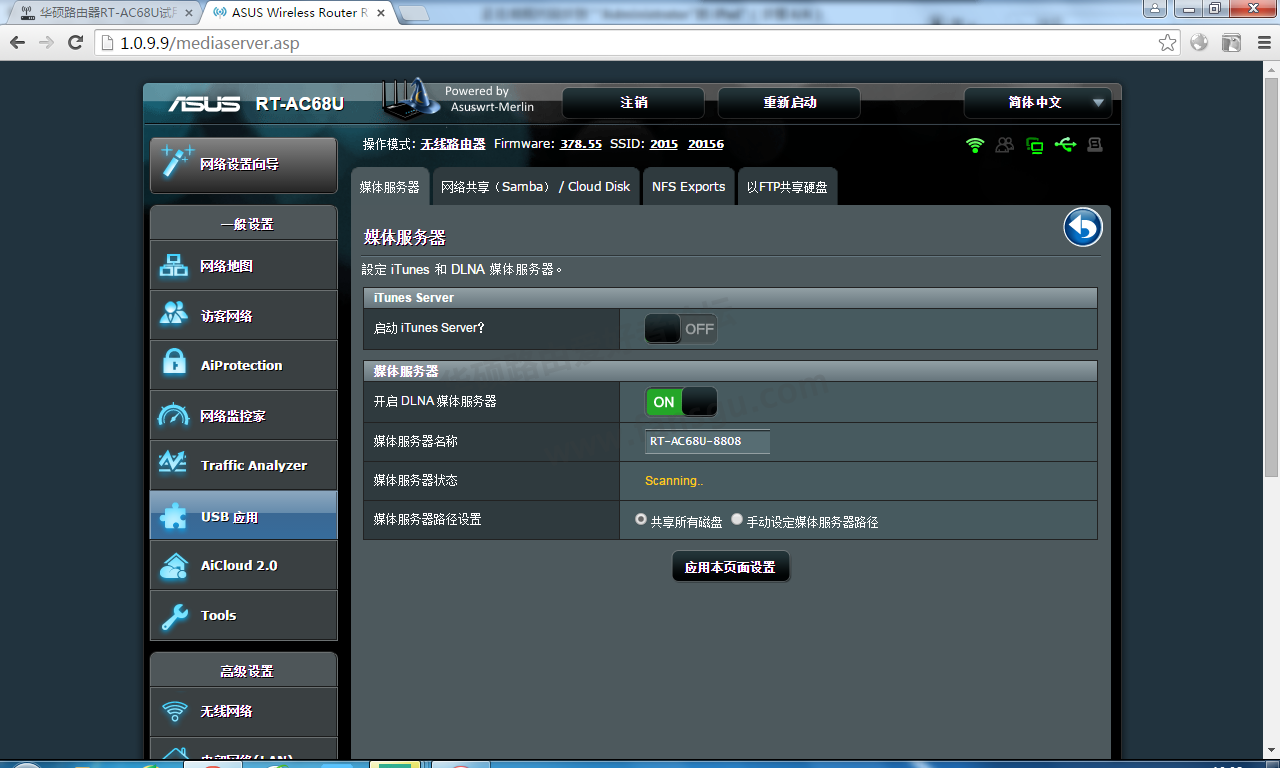The width and height of the screenshot is (1280, 768).
Task: Click the SSID 20156 link
Action: [706, 144]
